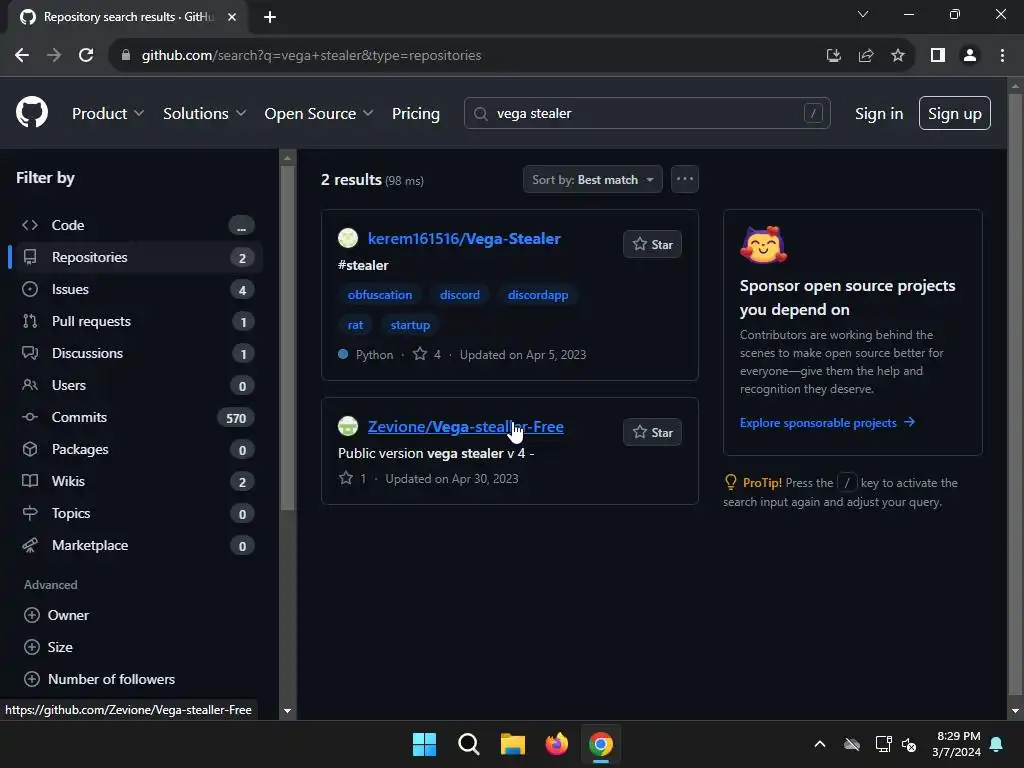The width and height of the screenshot is (1024, 768).
Task: Reload the page with refresh icon
Action: tap(86, 56)
